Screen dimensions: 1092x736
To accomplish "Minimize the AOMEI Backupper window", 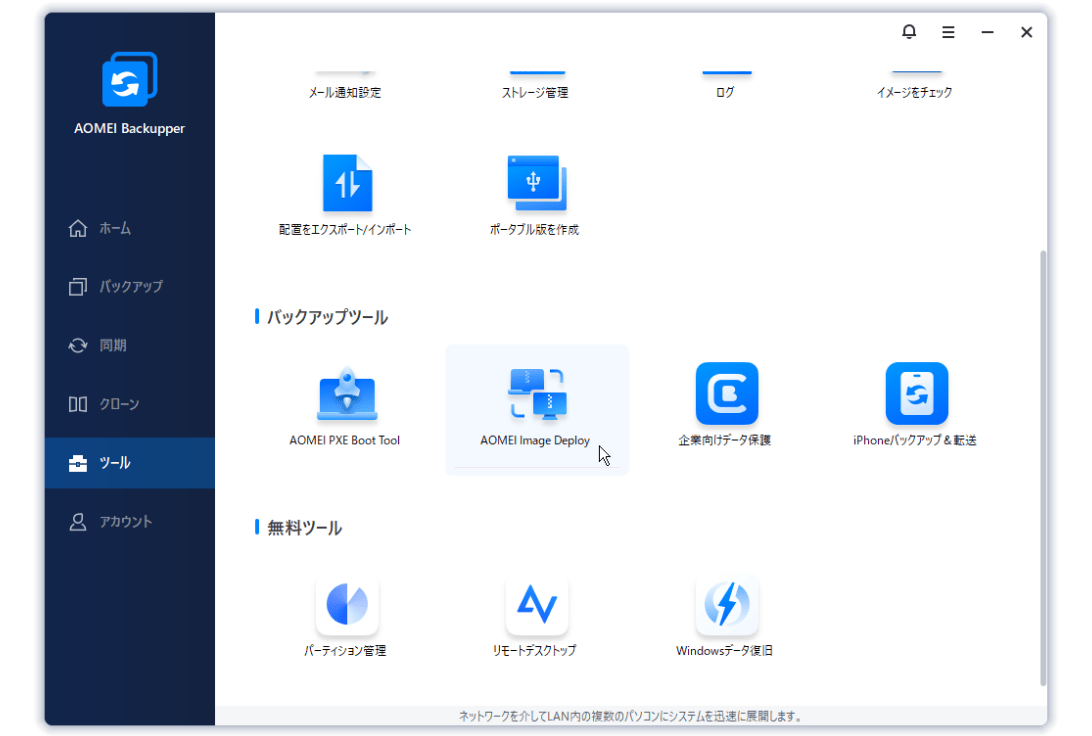I will pos(987,32).
